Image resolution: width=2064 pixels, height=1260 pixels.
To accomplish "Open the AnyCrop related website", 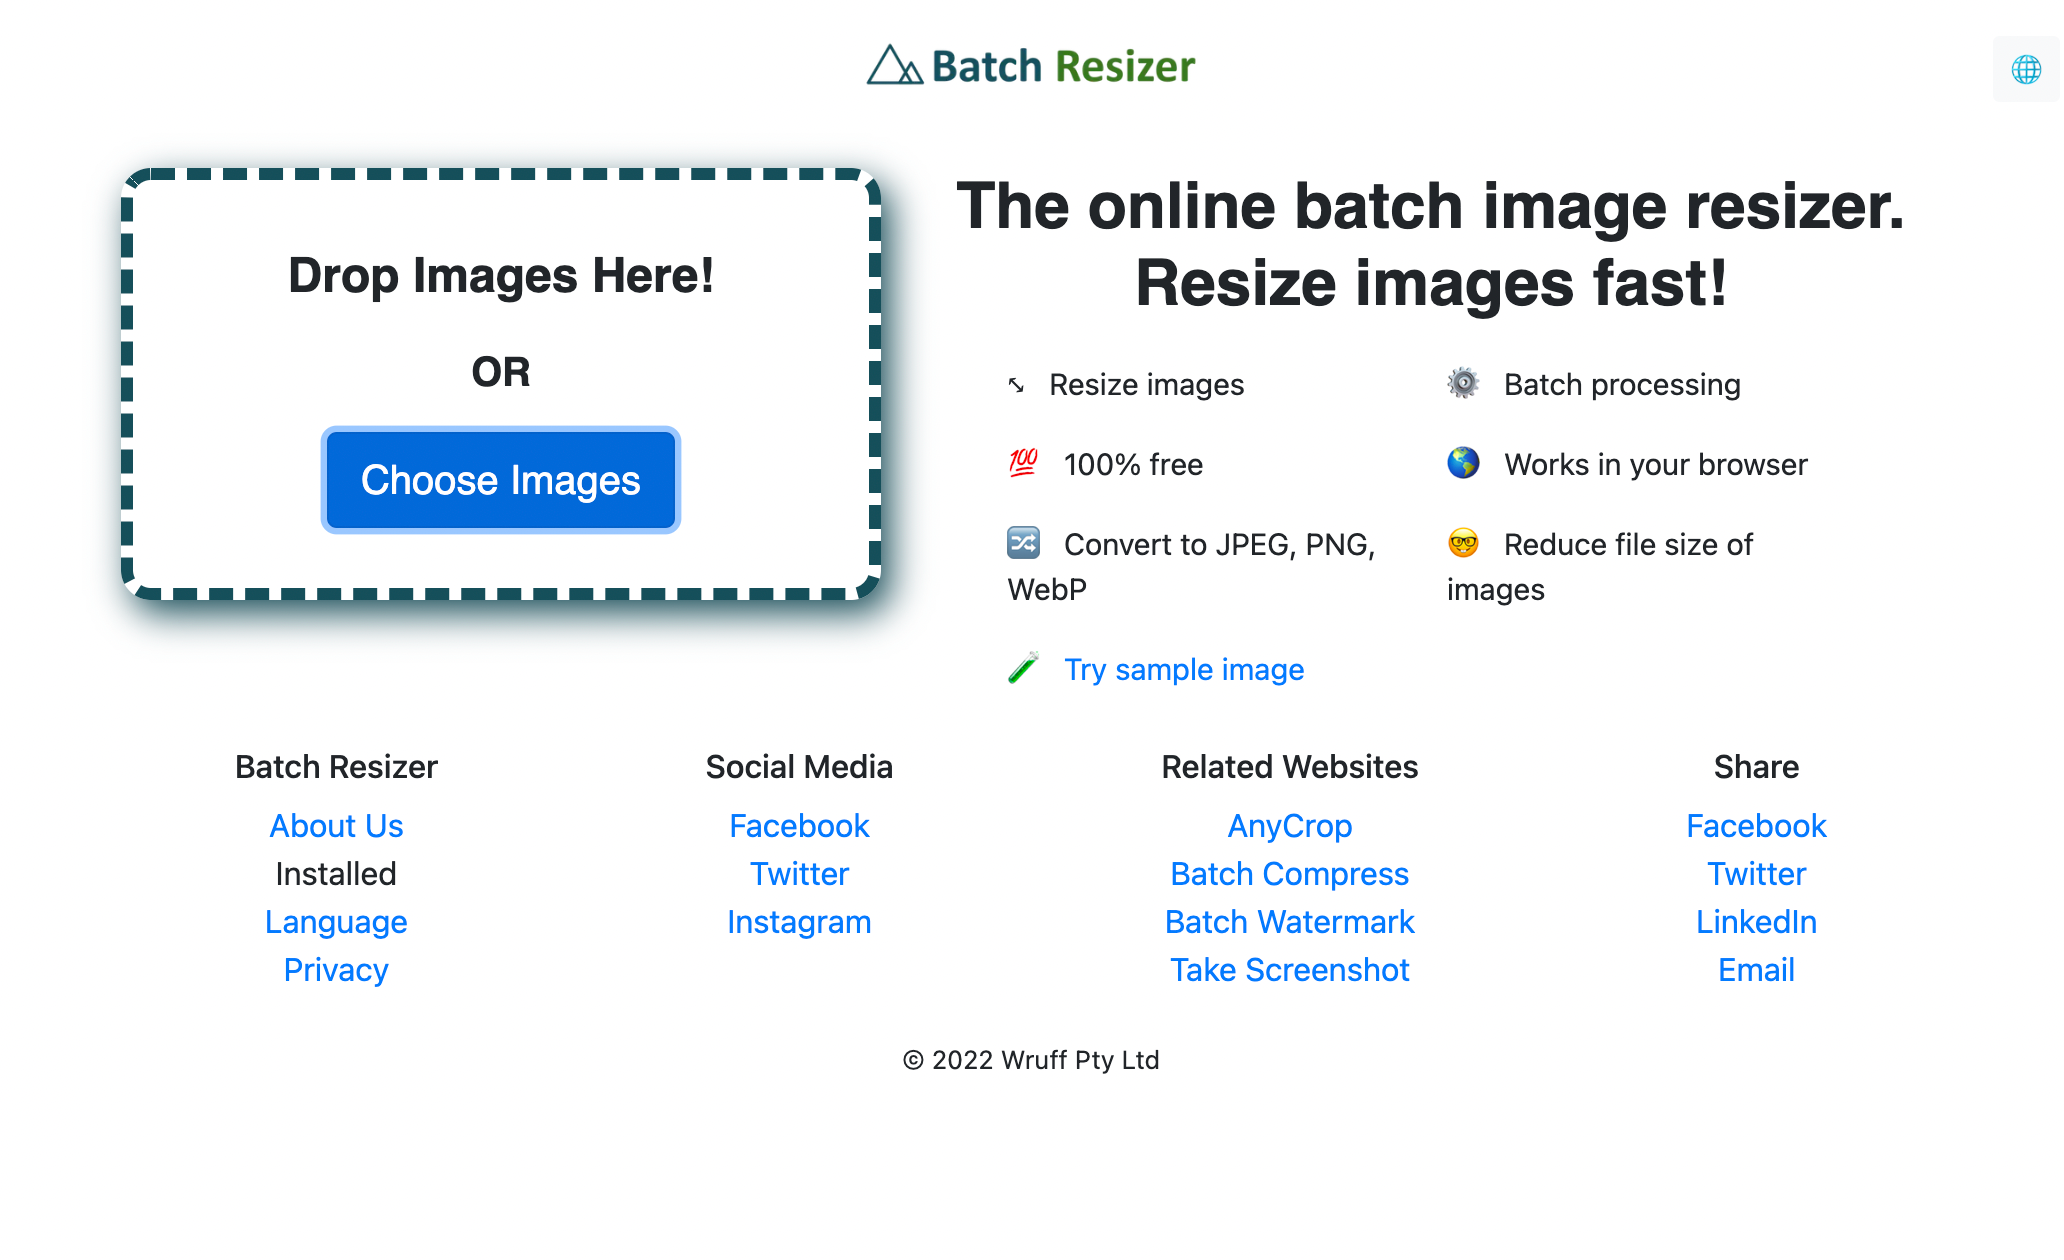I will click(x=1290, y=826).
